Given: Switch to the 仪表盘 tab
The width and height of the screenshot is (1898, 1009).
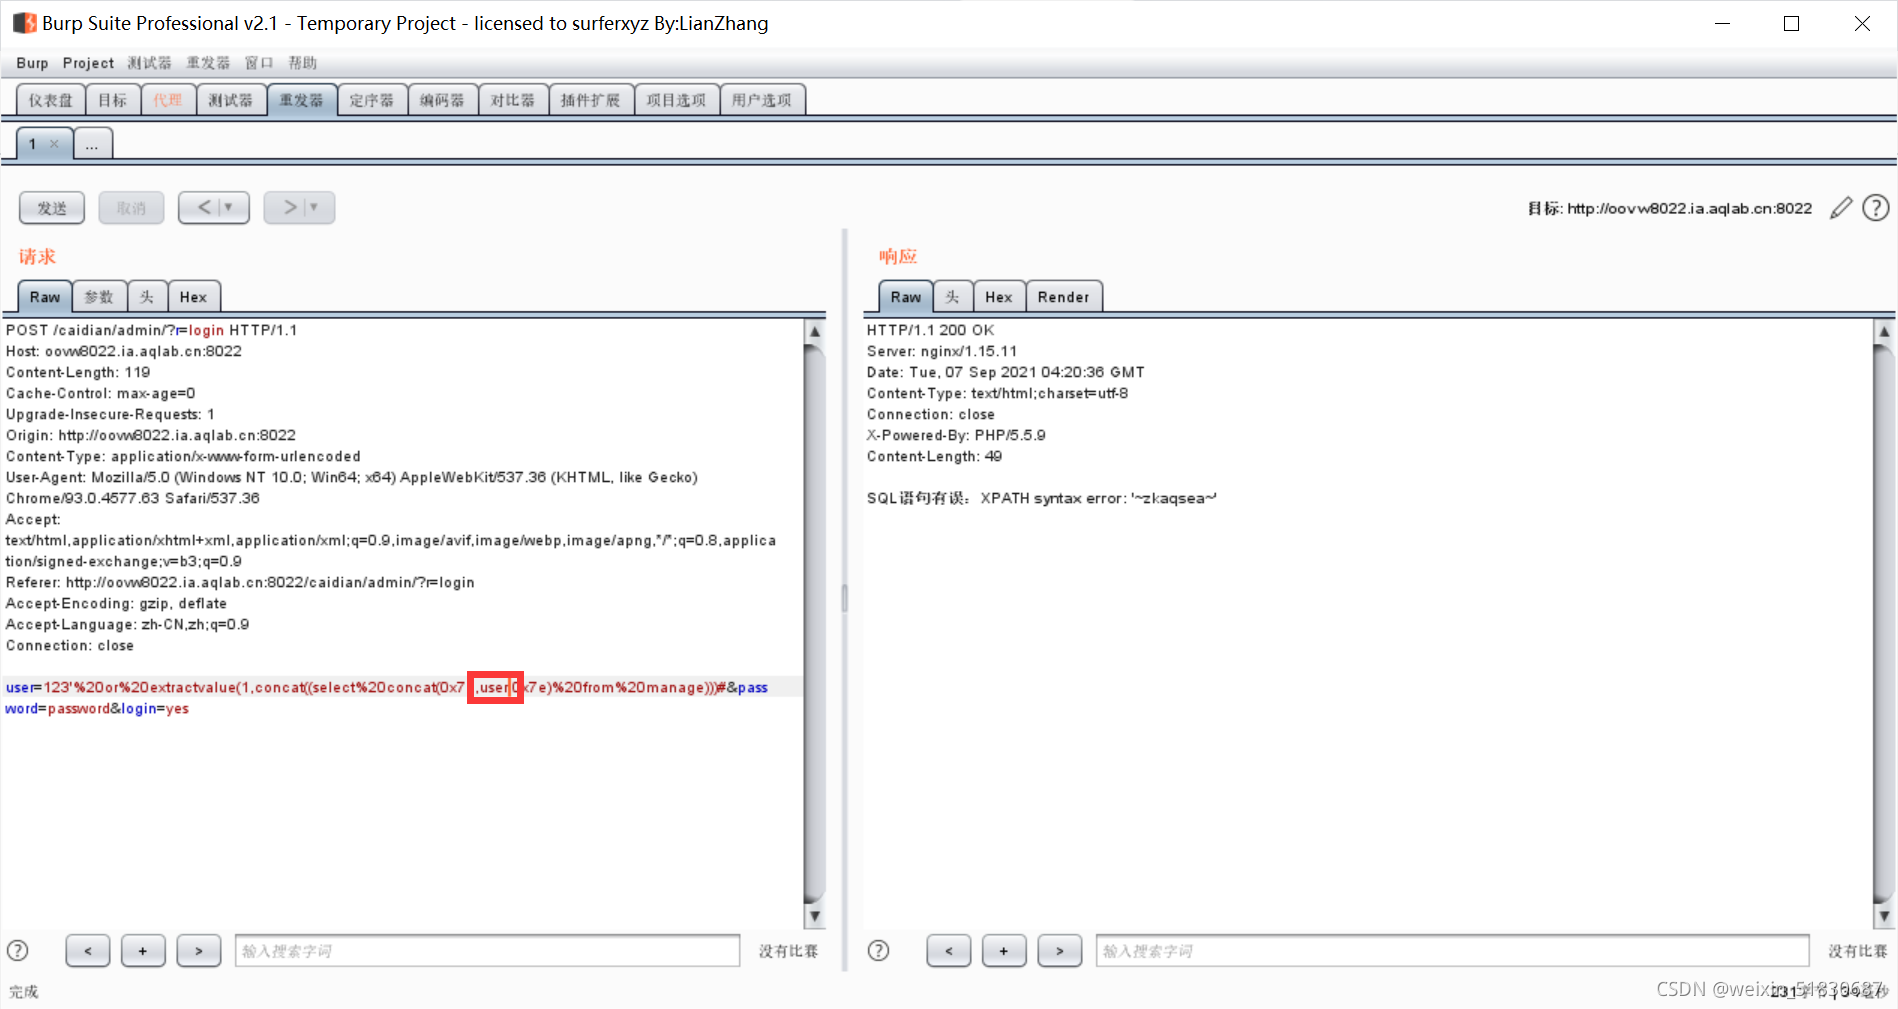Looking at the screenshot, I should [51, 100].
